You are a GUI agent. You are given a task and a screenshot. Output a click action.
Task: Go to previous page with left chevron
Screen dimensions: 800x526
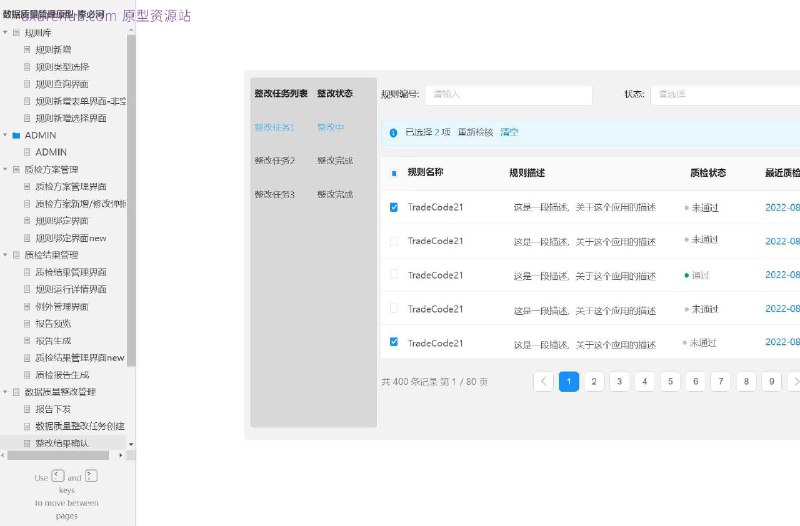[543, 382]
